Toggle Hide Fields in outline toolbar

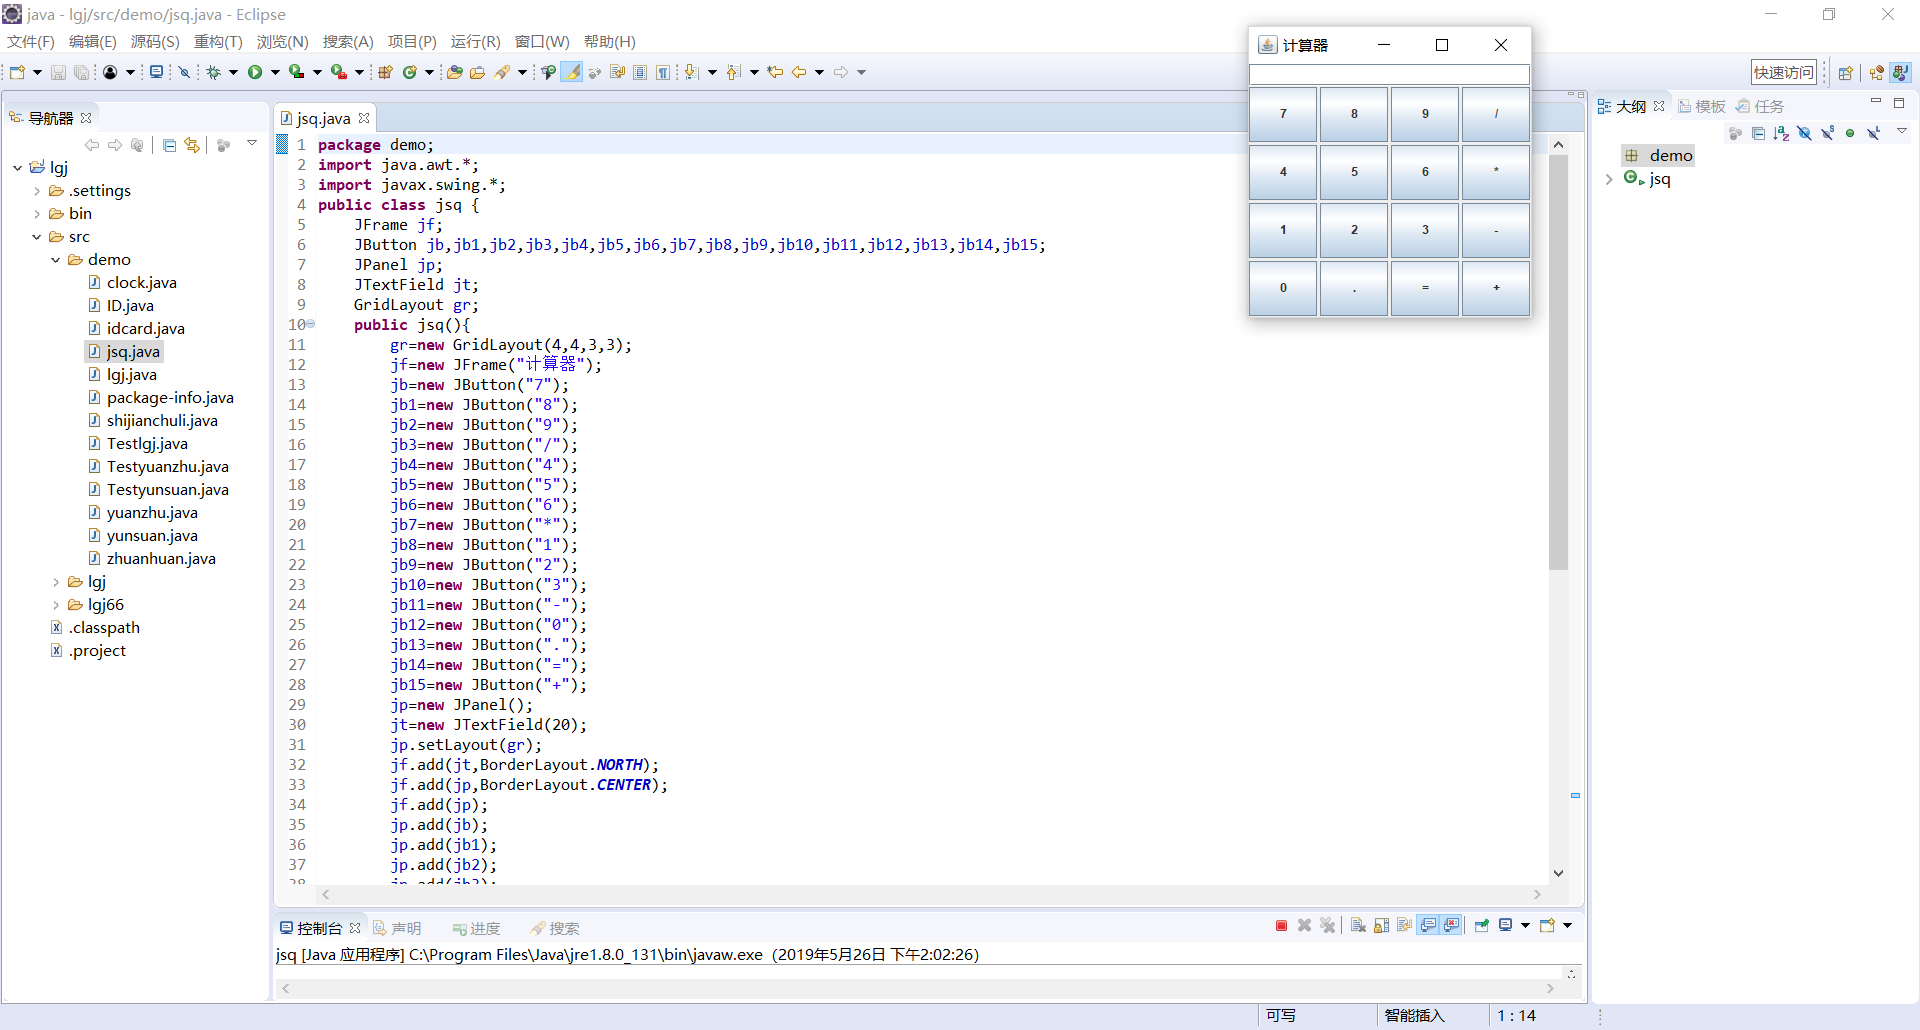(x=1804, y=133)
